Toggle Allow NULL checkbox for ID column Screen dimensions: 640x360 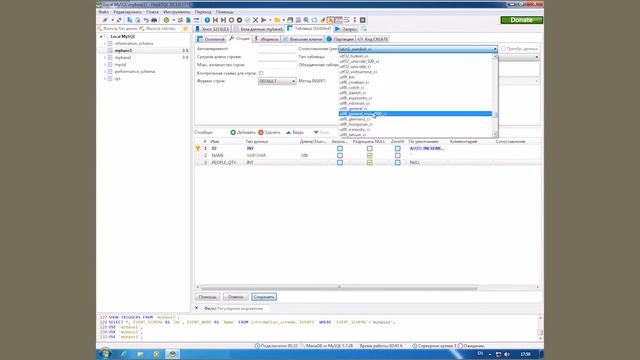coord(369,149)
